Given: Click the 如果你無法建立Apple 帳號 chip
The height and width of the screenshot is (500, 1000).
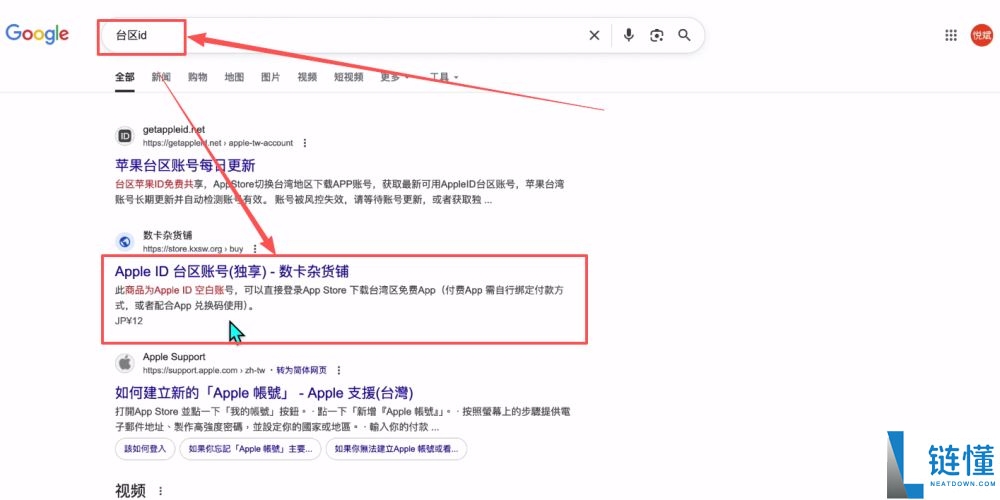Looking at the screenshot, I should (396, 449).
